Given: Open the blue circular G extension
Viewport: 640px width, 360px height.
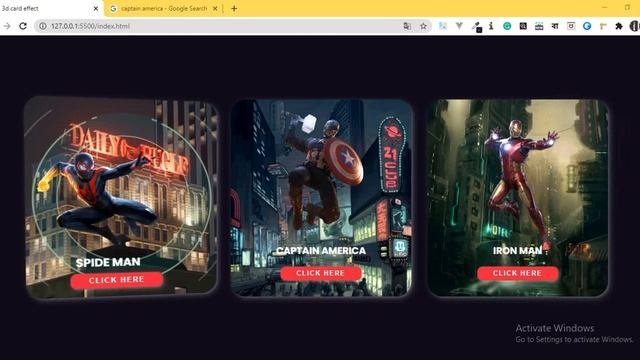Looking at the screenshot, I should coord(587,26).
